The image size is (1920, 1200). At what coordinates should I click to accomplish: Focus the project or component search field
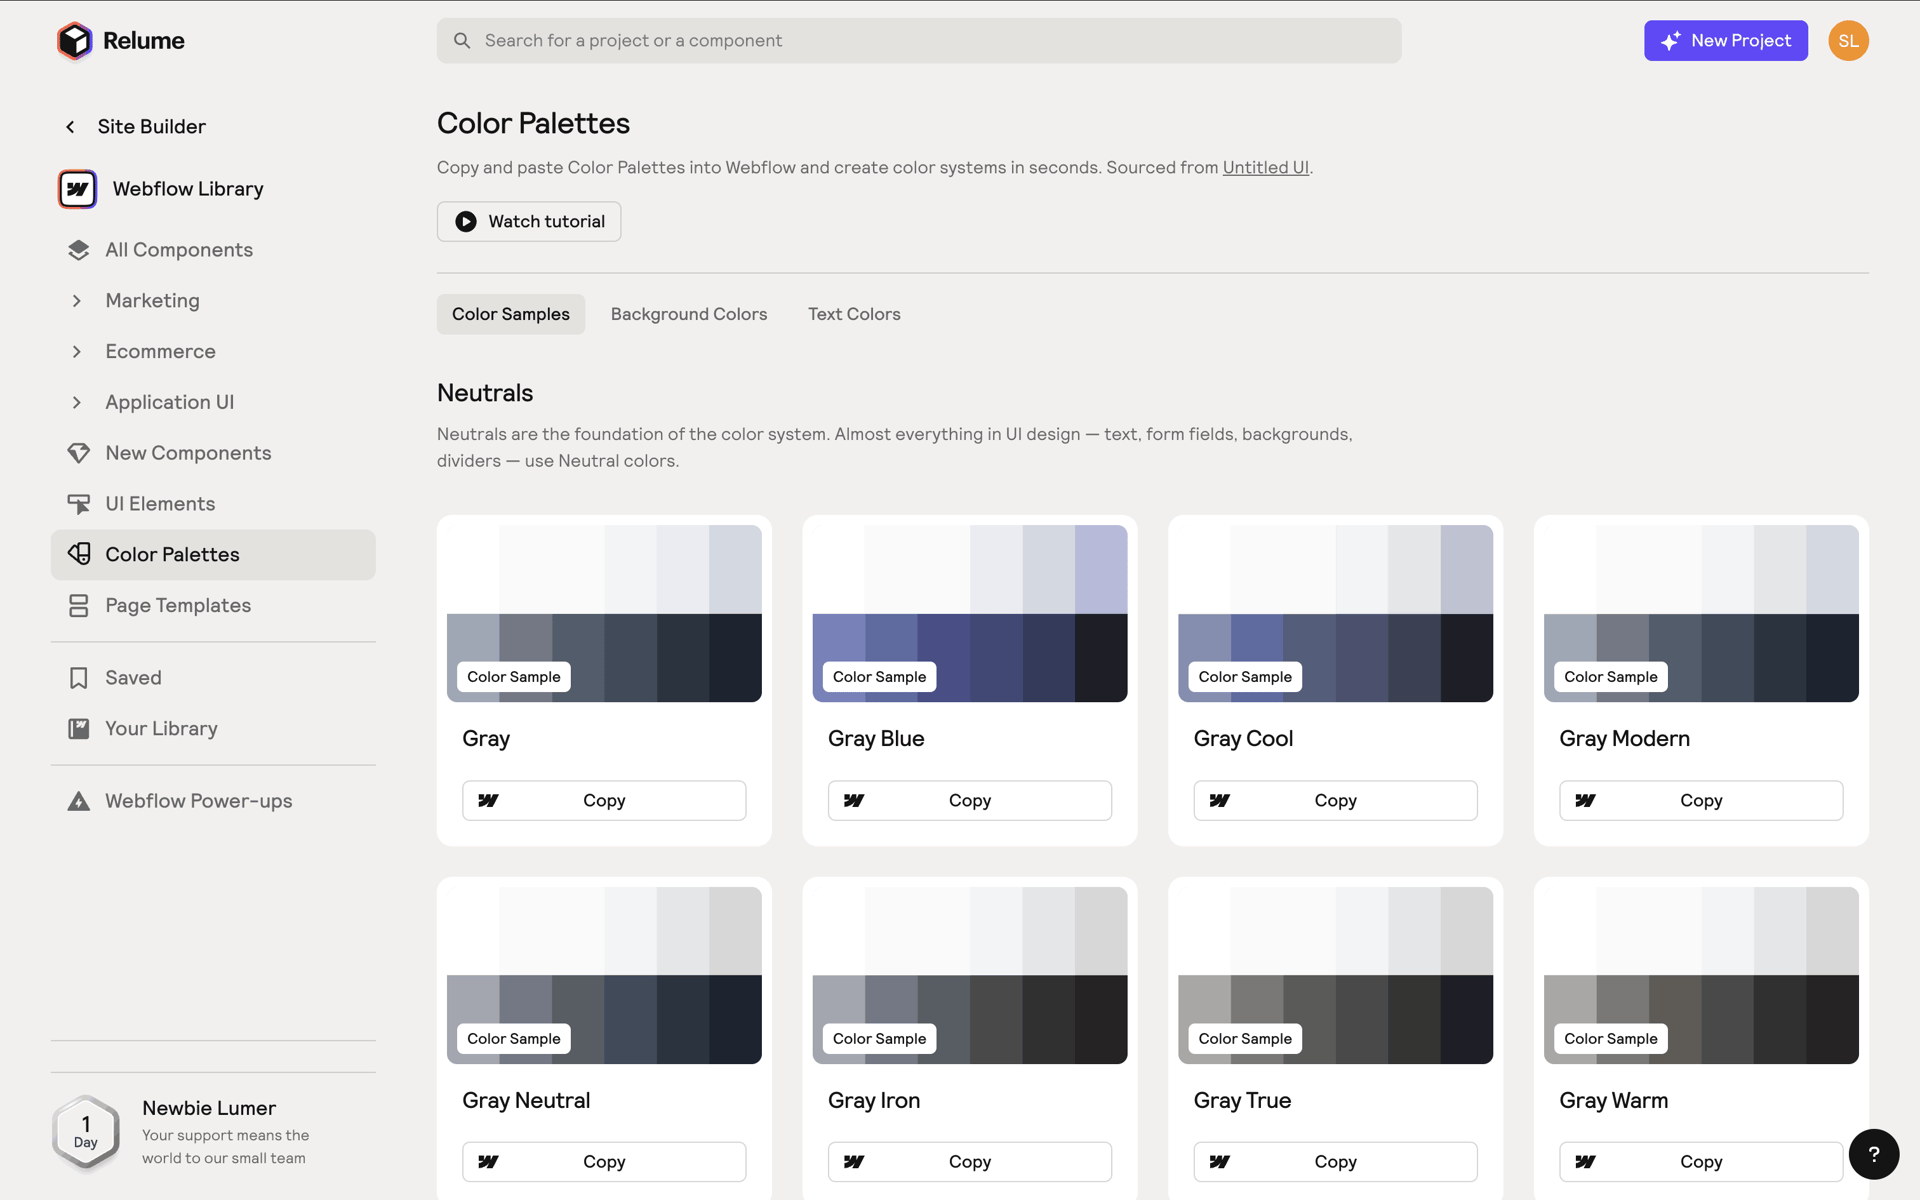919,41
